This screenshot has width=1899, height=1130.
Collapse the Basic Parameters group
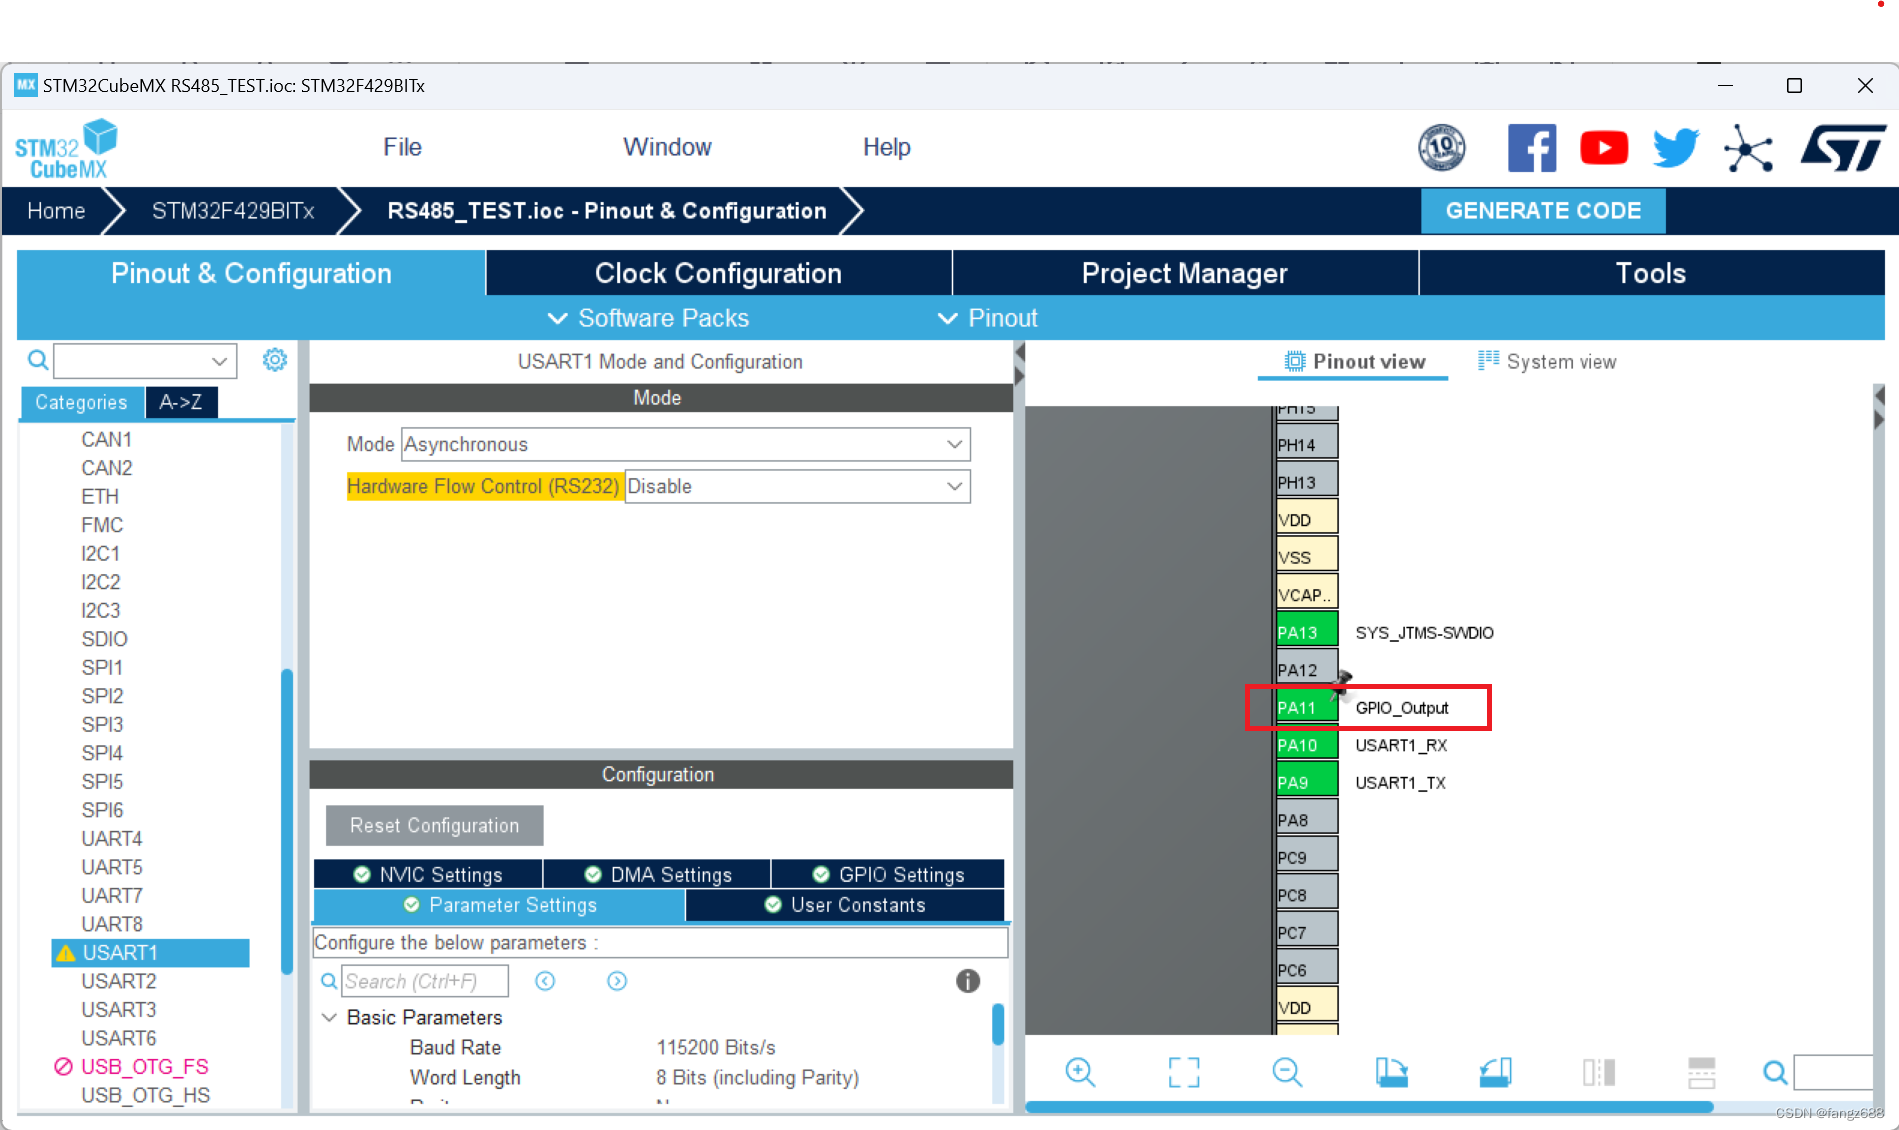tap(328, 1017)
